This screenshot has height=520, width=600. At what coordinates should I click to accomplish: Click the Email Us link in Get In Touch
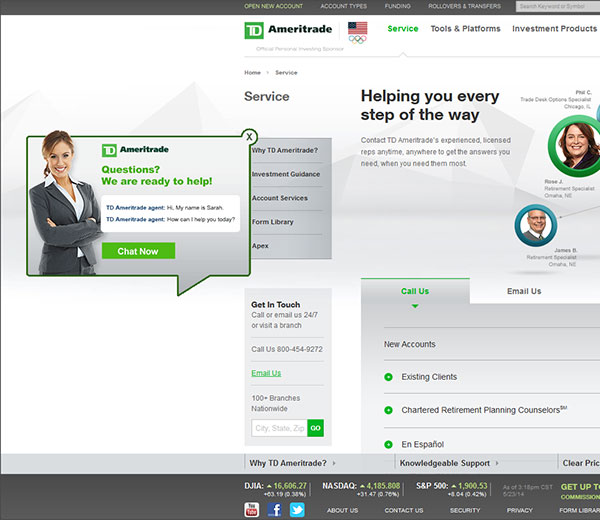tap(266, 373)
